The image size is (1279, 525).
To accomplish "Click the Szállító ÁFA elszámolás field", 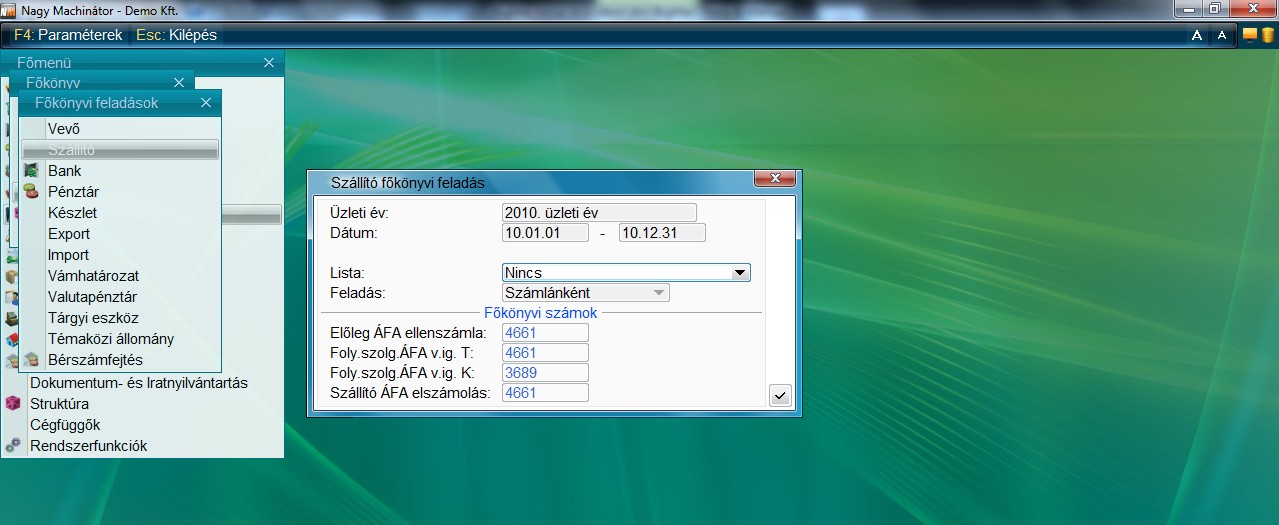I will tap(545, 393).
